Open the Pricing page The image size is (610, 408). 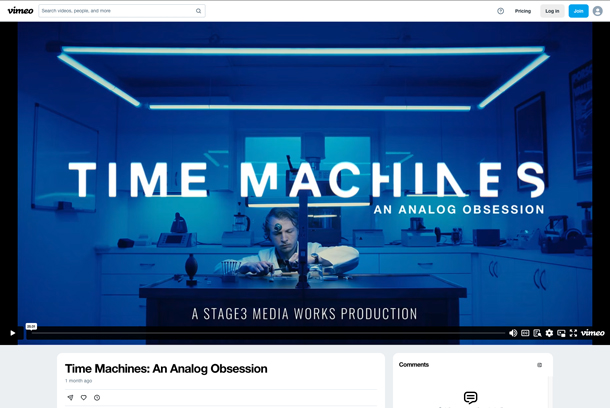coord(522,11)
